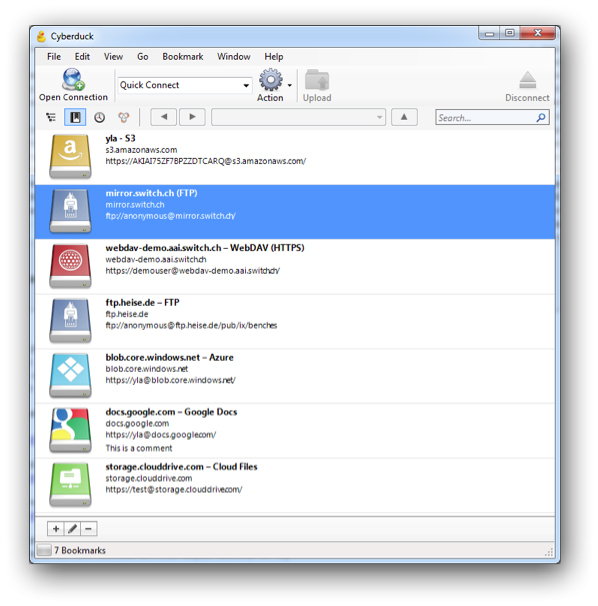This screenshot has height=606, width=598.
Task: Select 'storage.clouddrive.com – Cloud Files' title
Action: point(181,467)
